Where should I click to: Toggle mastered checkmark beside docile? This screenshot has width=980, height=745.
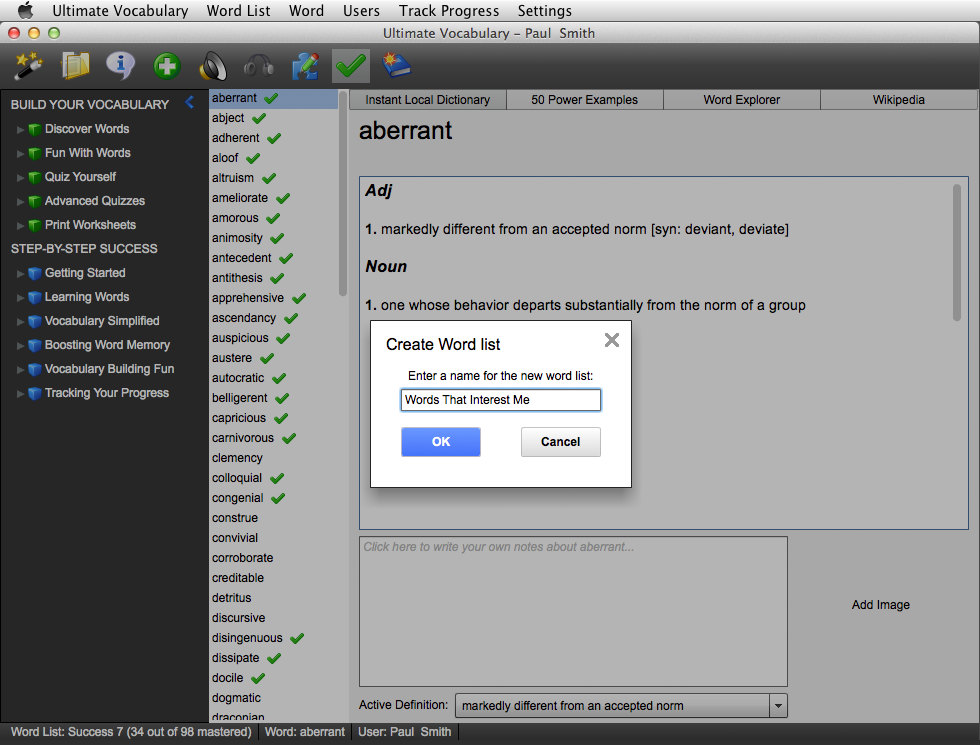click(x=258, y=678)
